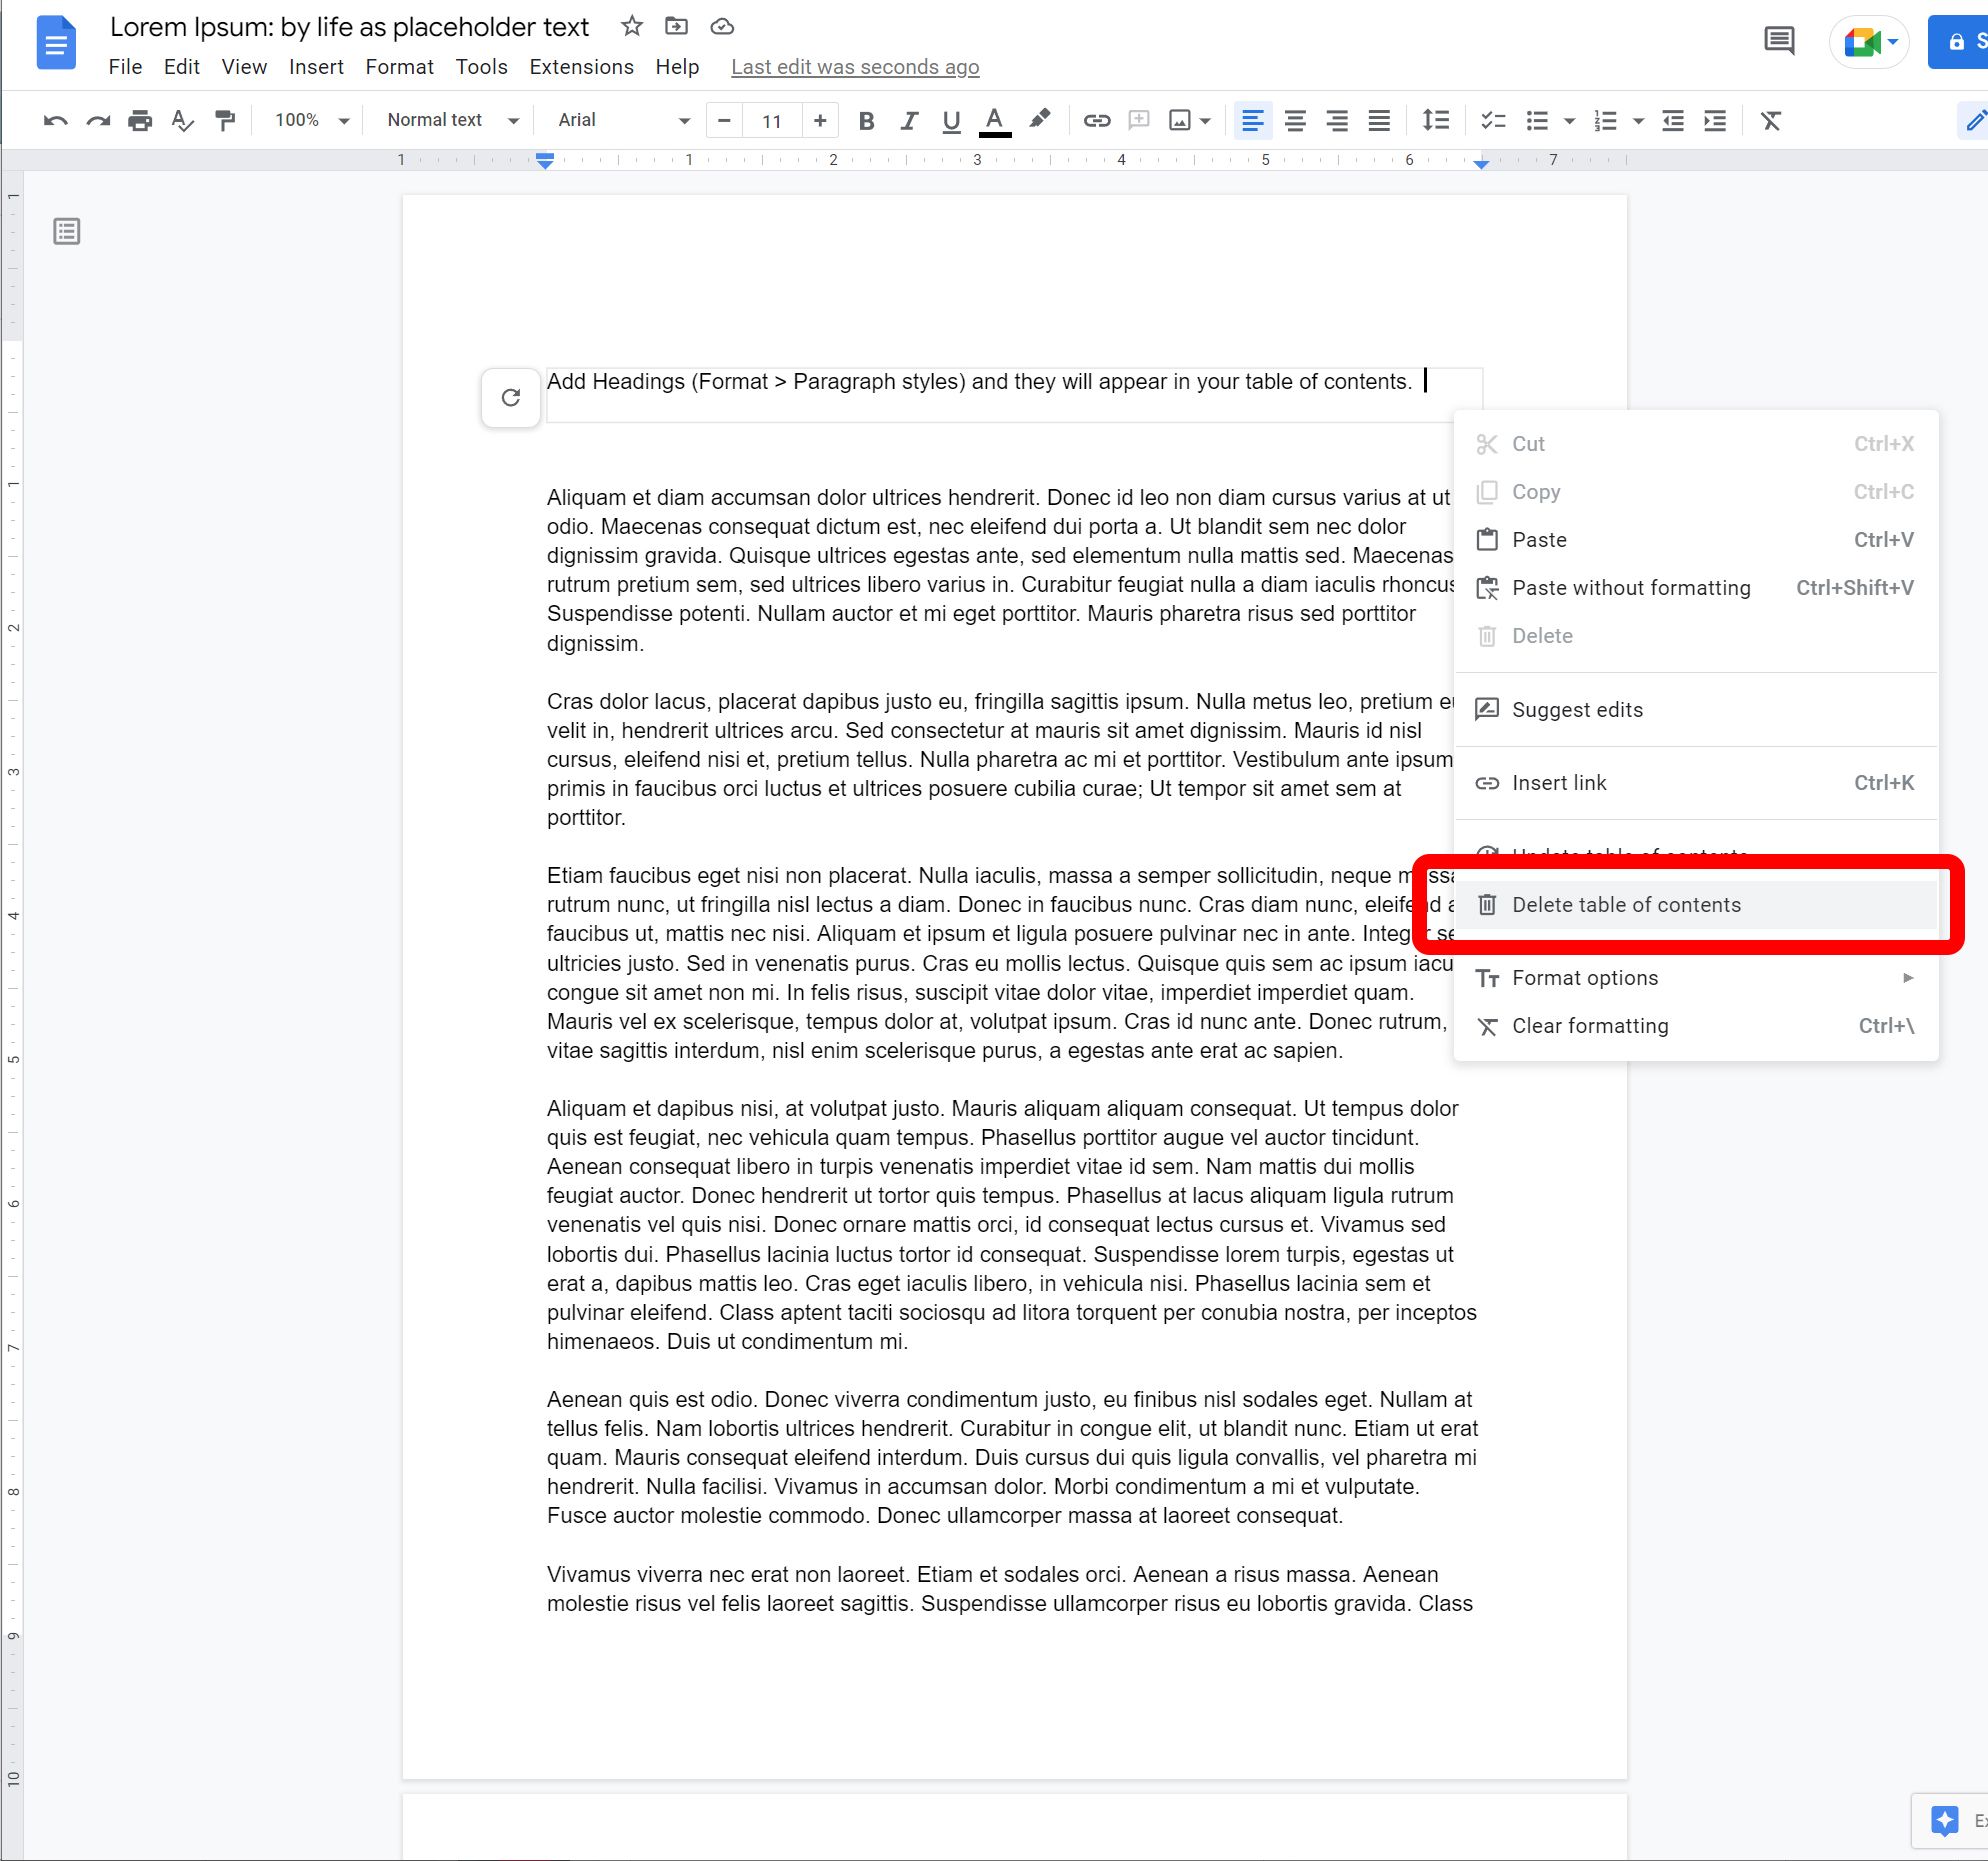
Task: Click the strikethrough formatting icon
Action: 1769,121
